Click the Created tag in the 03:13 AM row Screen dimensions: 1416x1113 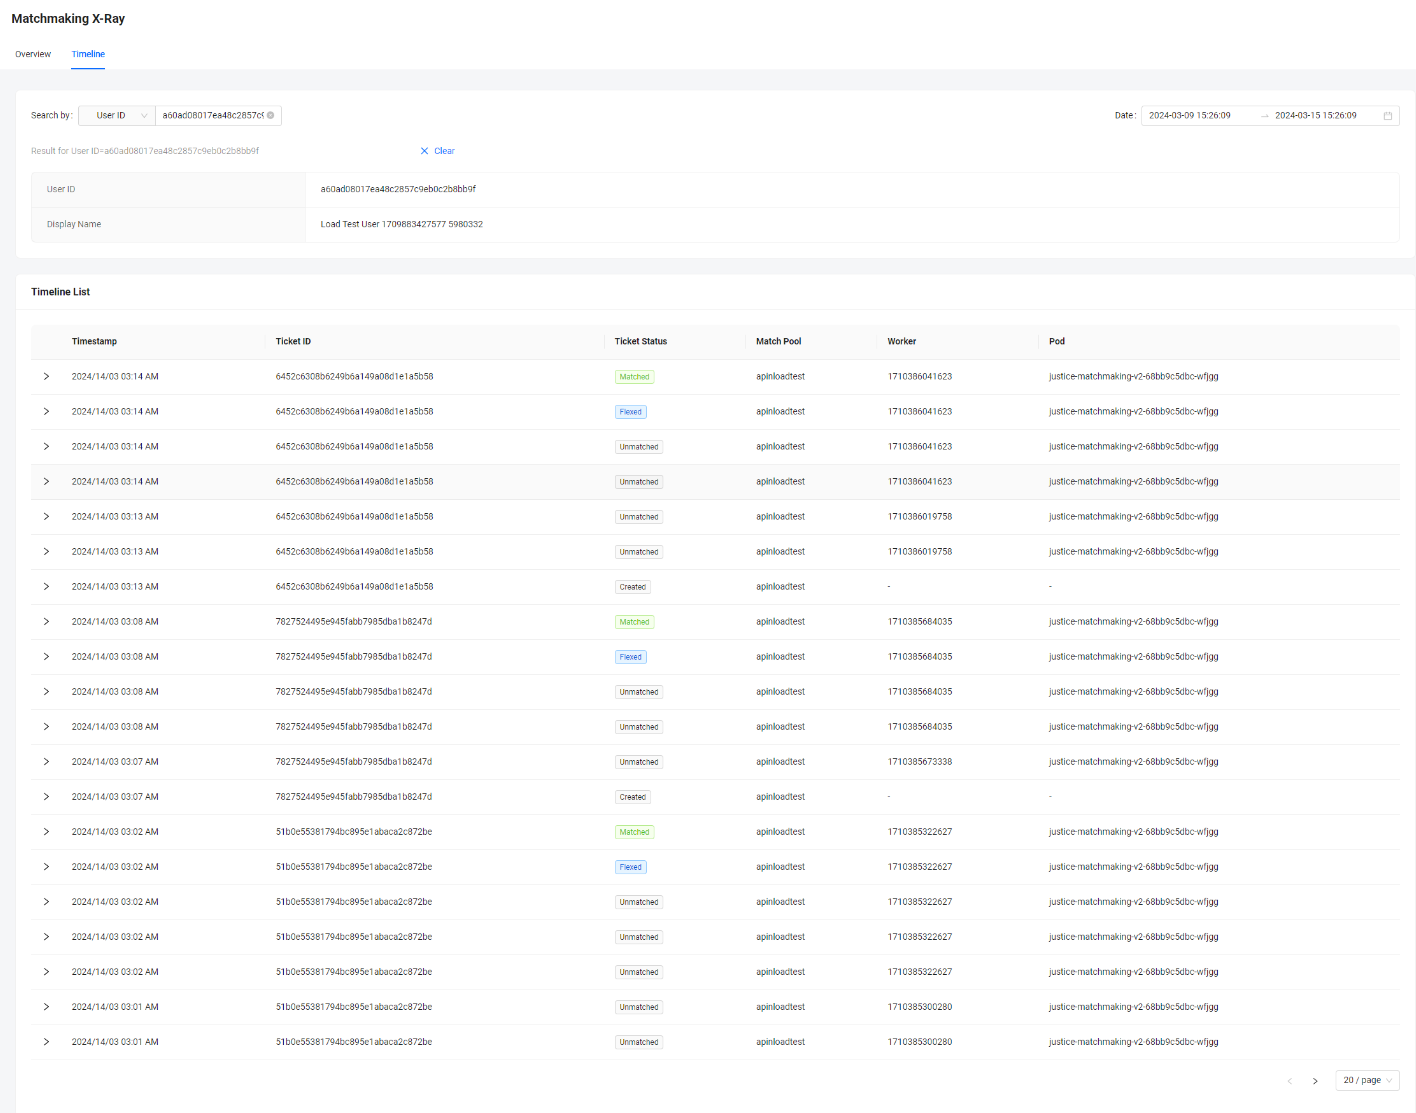(633, 587)
